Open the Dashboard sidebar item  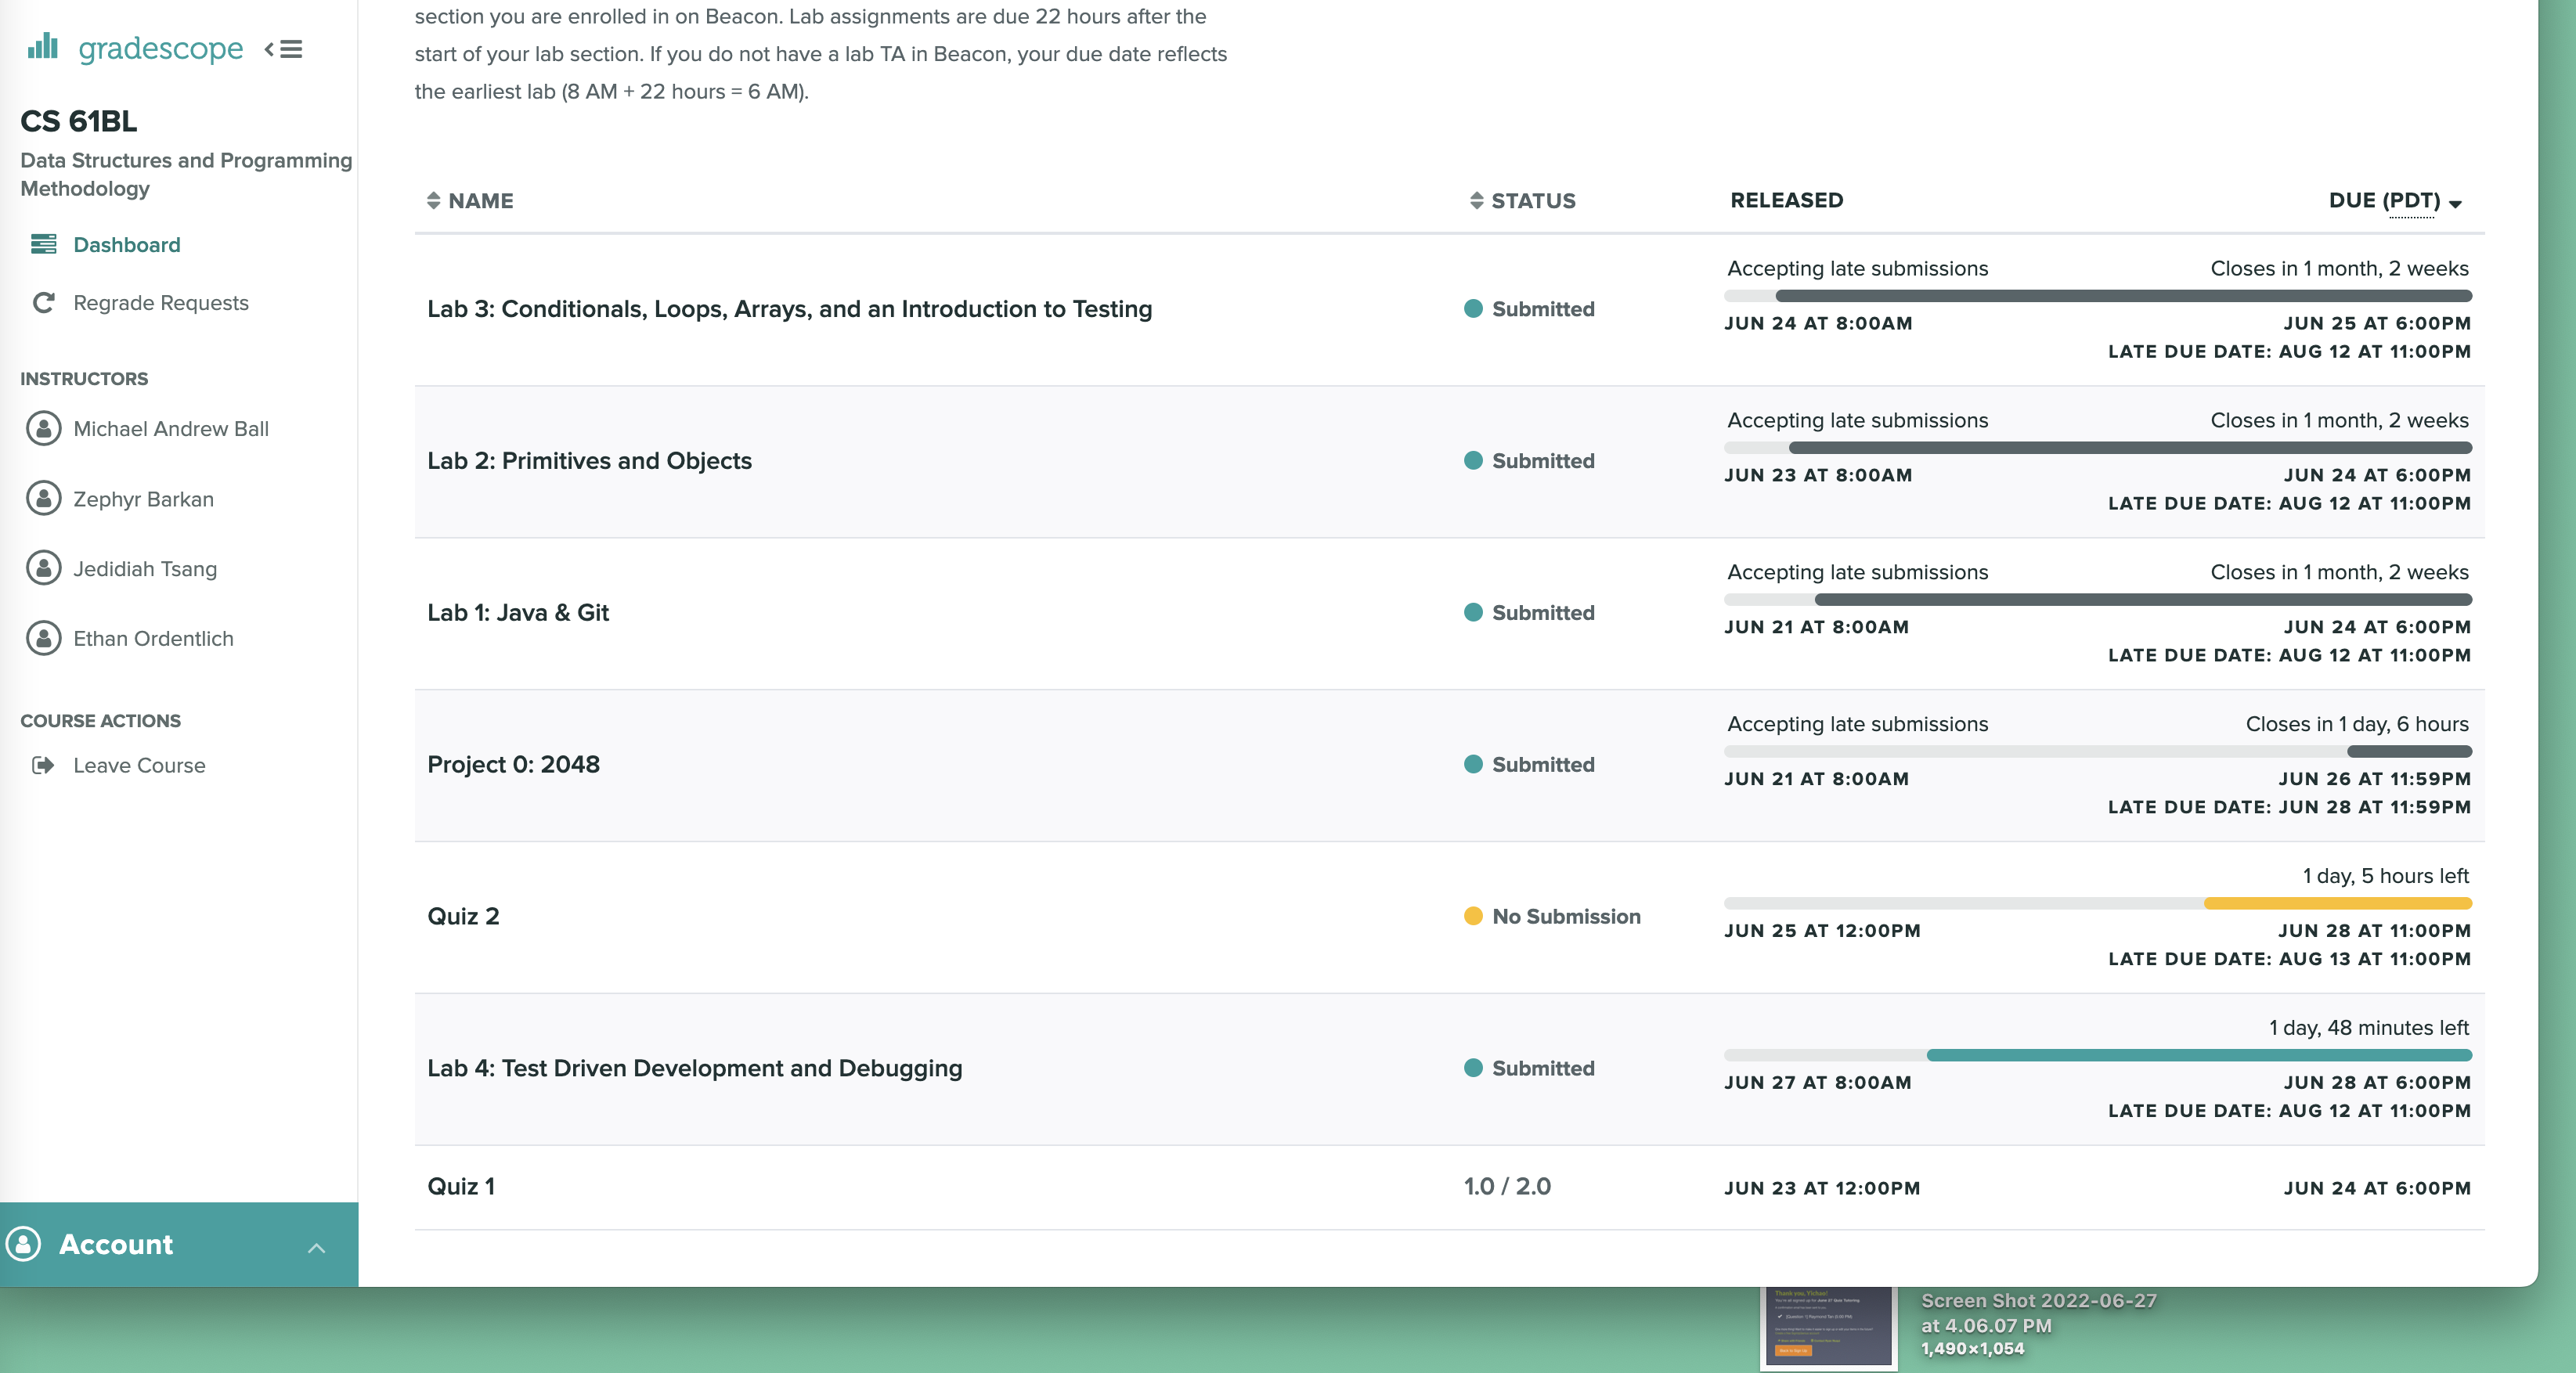pos(127,245)
